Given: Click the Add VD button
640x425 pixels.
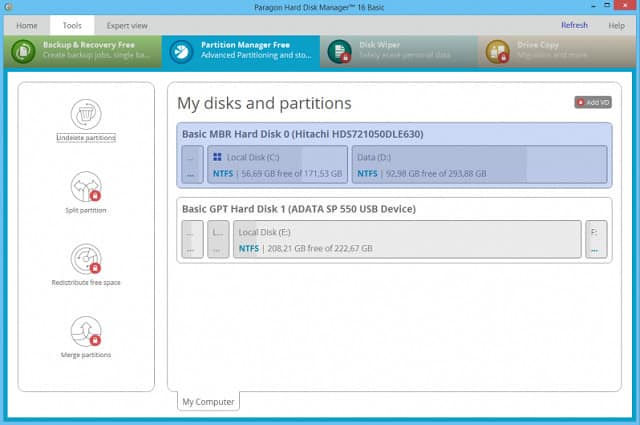Looking at the screenshot, I should [593, 102].
